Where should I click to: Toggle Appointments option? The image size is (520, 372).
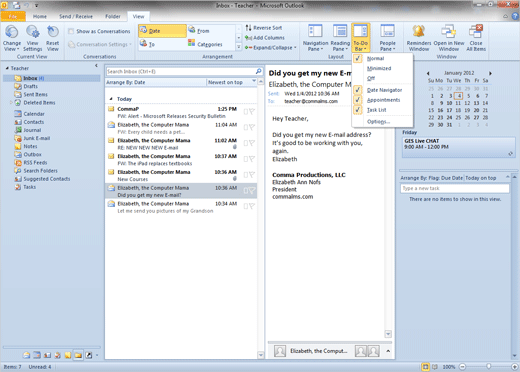tap(383, 100)
